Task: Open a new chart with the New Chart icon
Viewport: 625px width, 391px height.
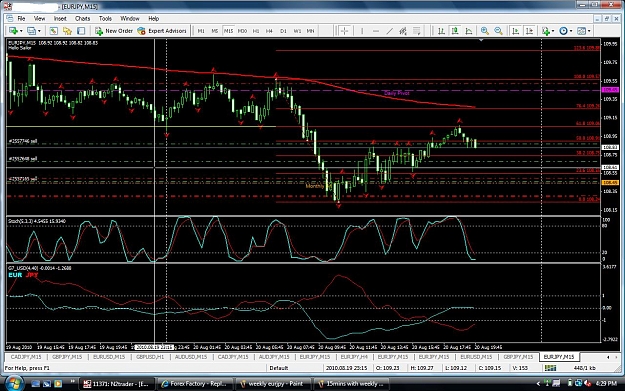Action: [13, 31]
